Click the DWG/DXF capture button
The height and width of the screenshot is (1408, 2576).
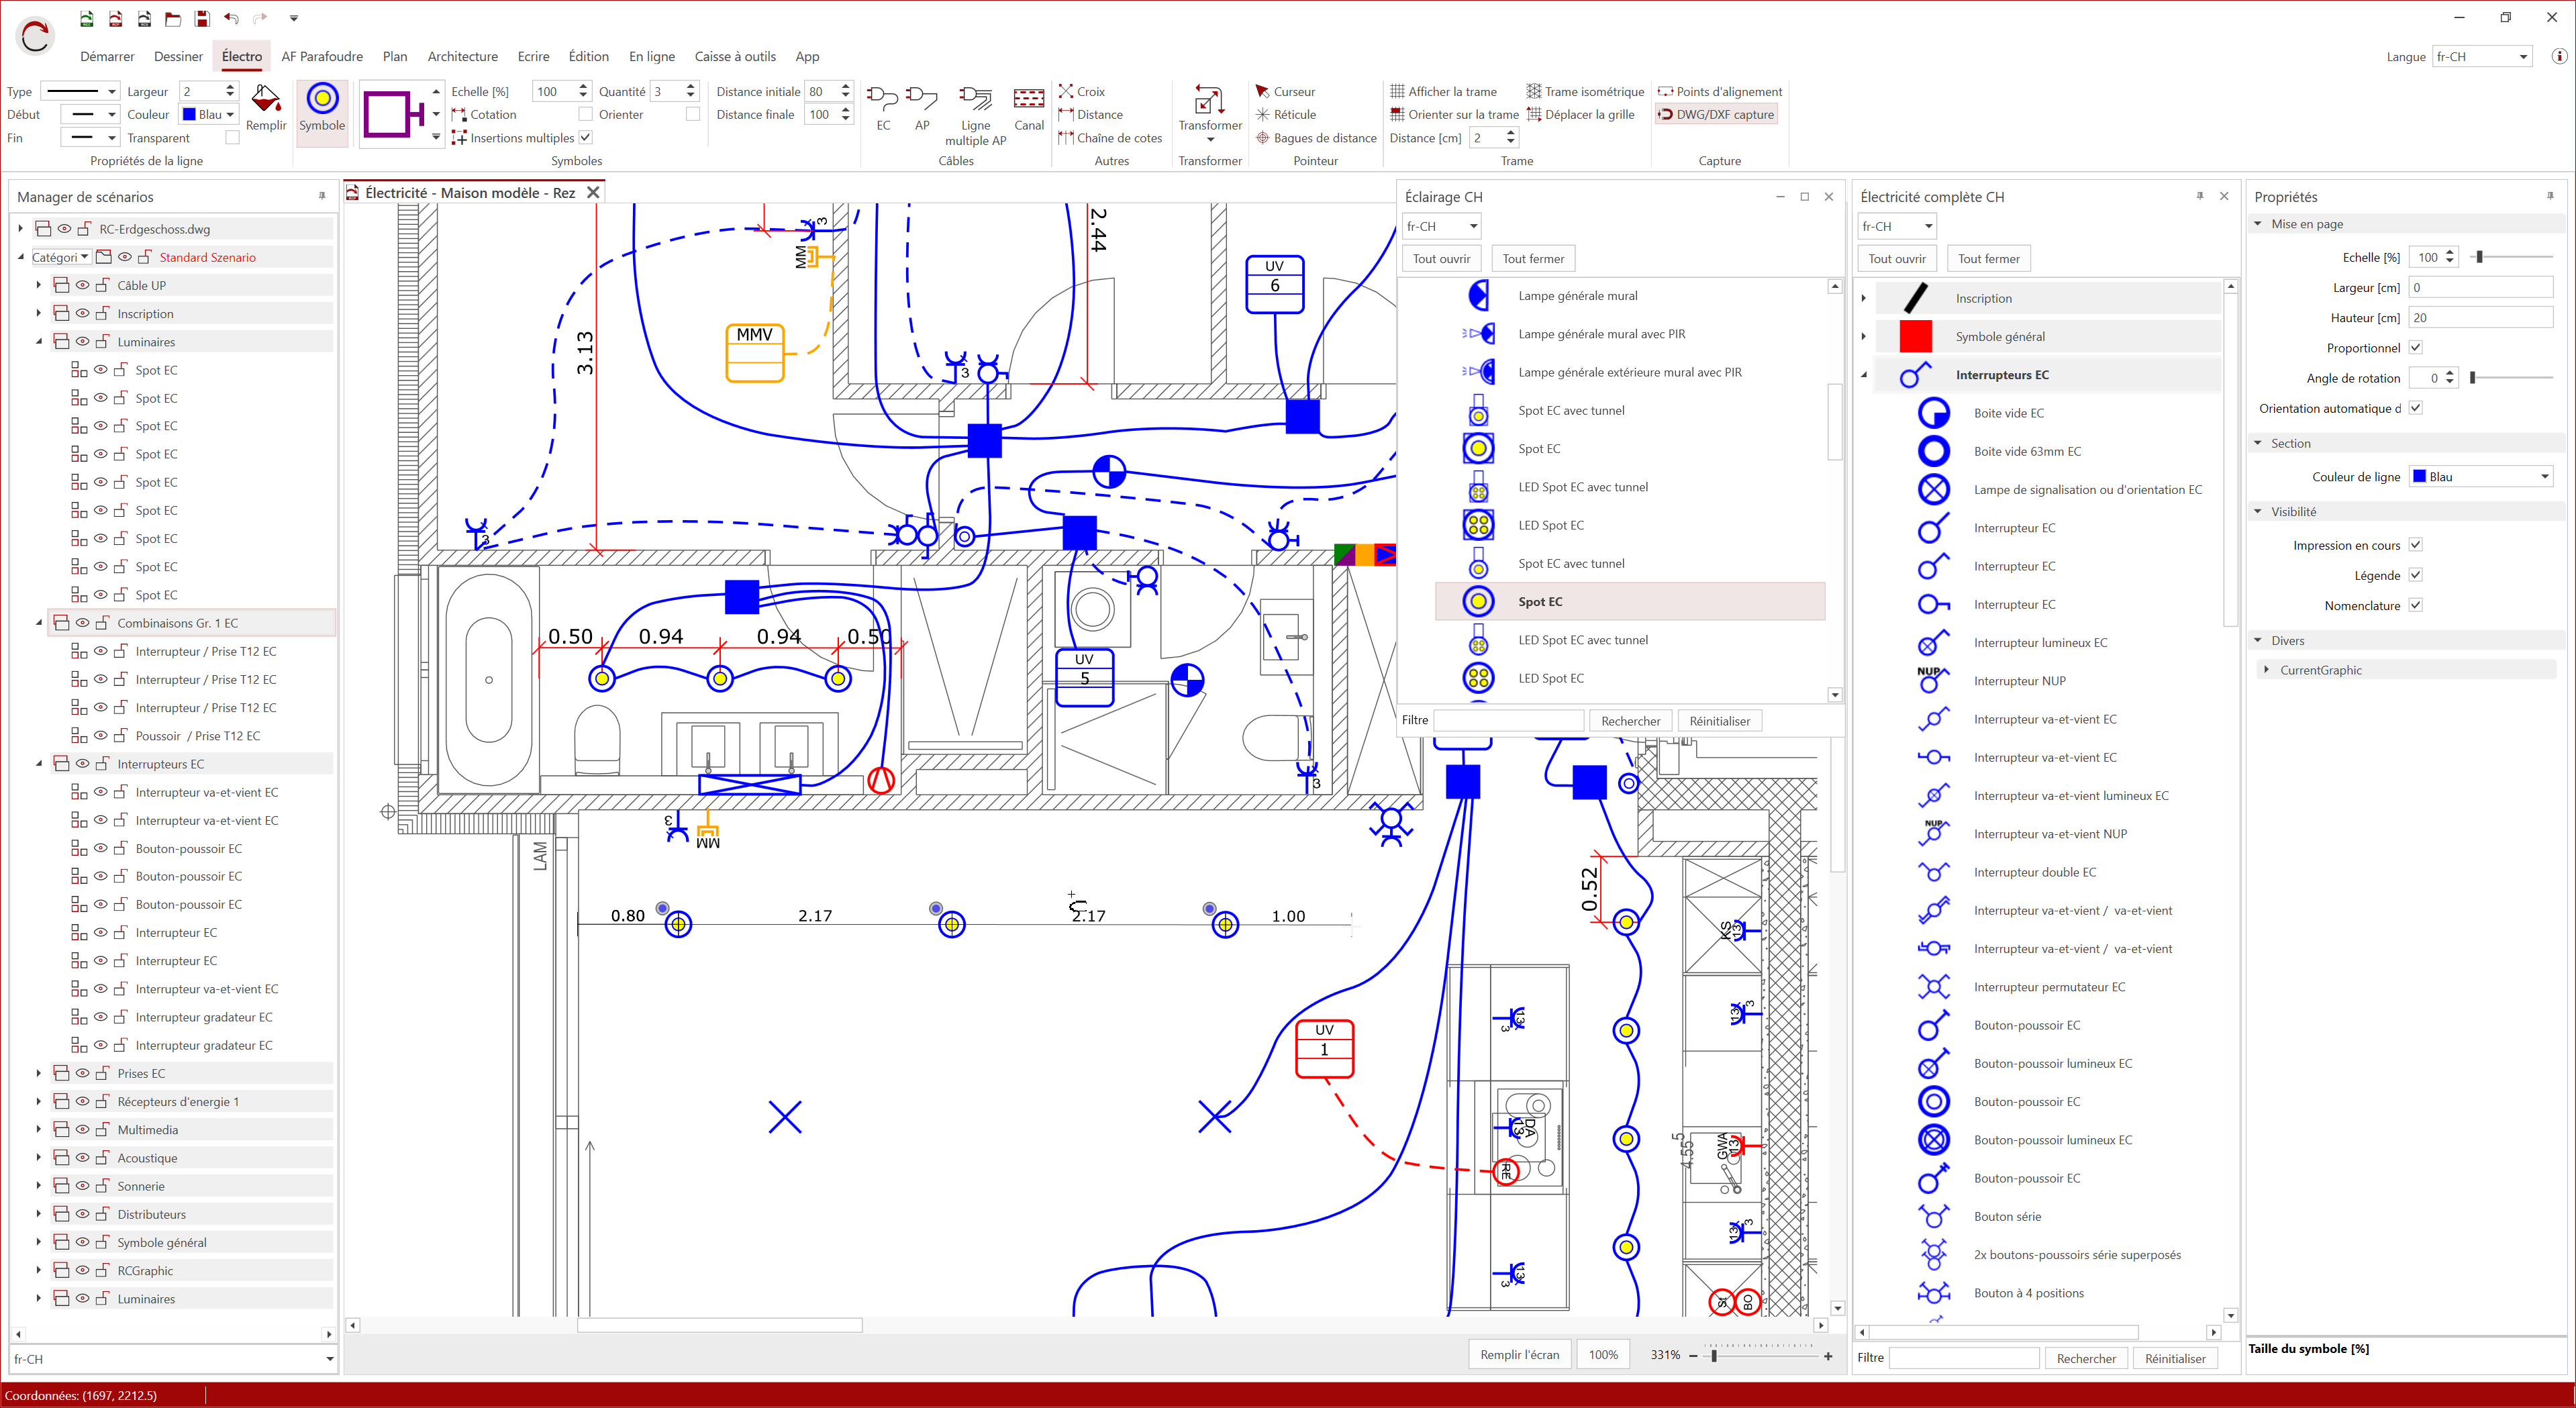pyautogui.click(x=1716, y=114)
